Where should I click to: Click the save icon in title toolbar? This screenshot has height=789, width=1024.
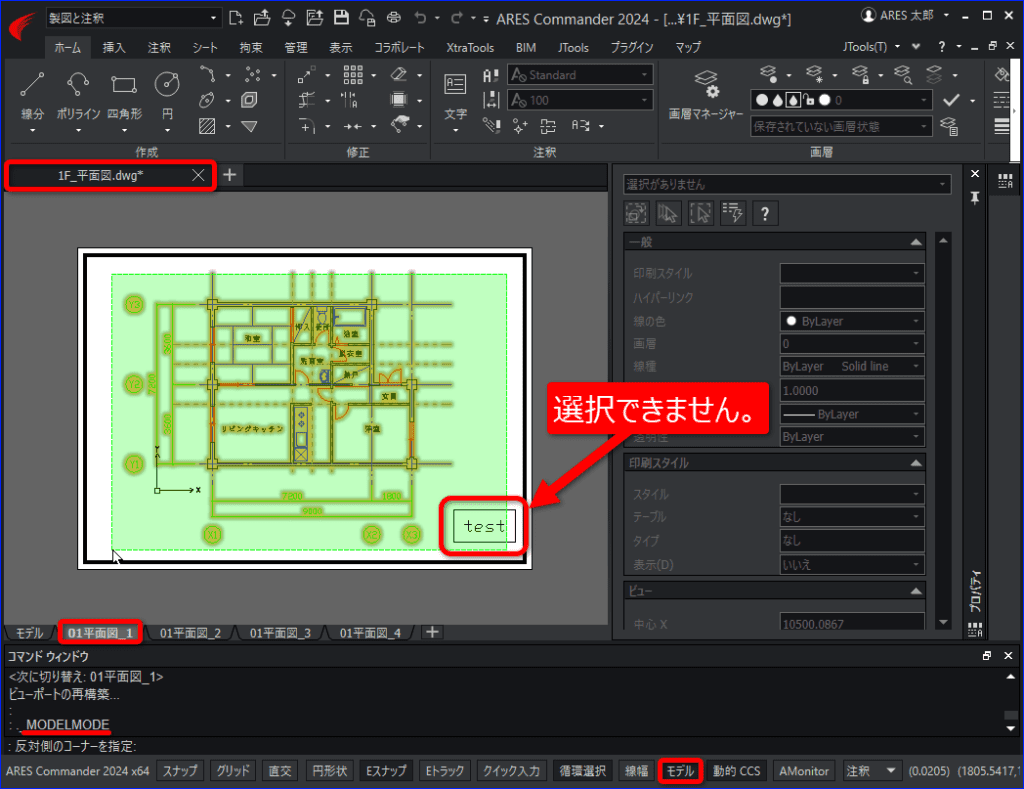tap(341, 18)
